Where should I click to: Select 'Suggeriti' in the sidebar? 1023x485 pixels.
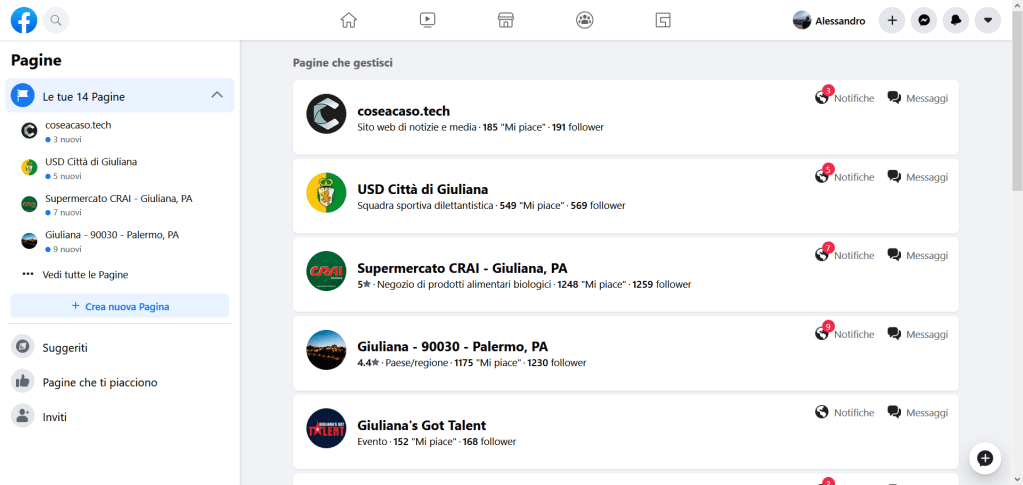65,348
